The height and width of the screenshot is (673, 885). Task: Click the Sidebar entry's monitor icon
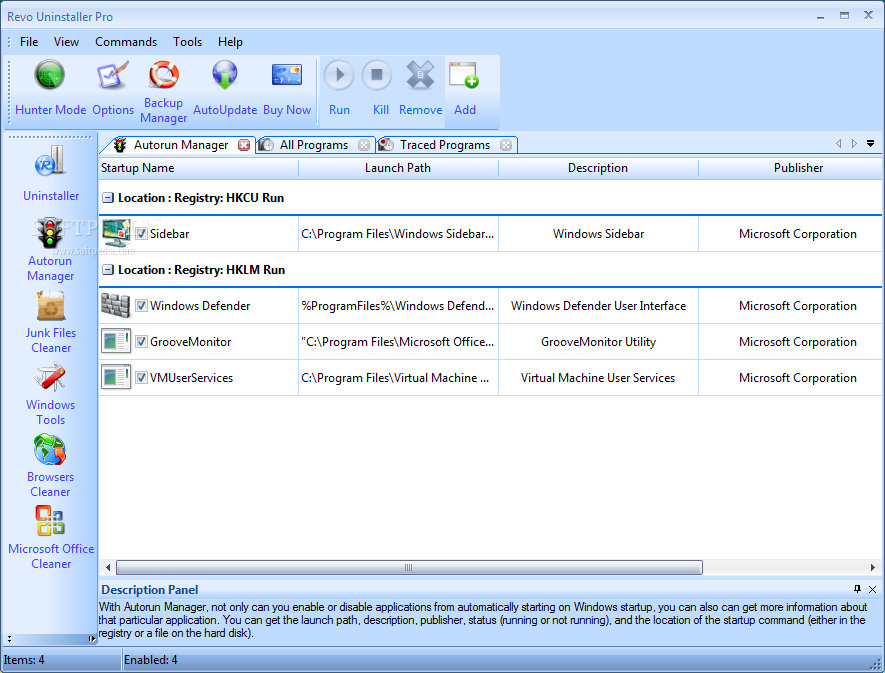coord(117,233)
